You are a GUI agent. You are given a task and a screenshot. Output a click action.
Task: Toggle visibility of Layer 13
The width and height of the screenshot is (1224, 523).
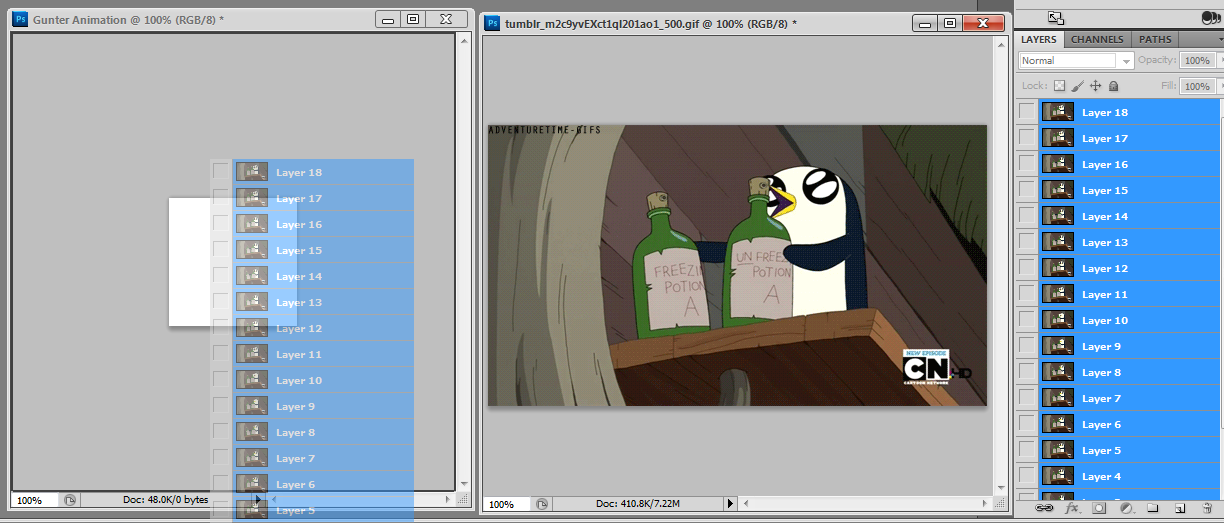(1027, 242)
